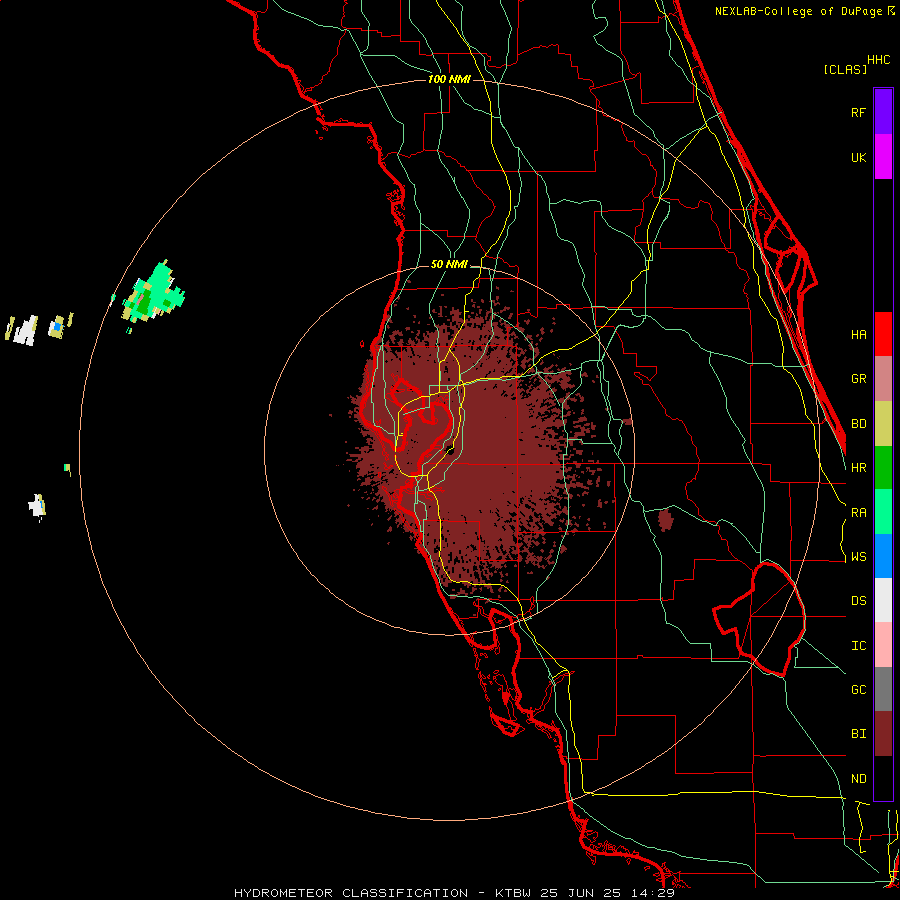Click the 'GR' legend label
Screen dimensions: 900x900
[x=858, y=379]
